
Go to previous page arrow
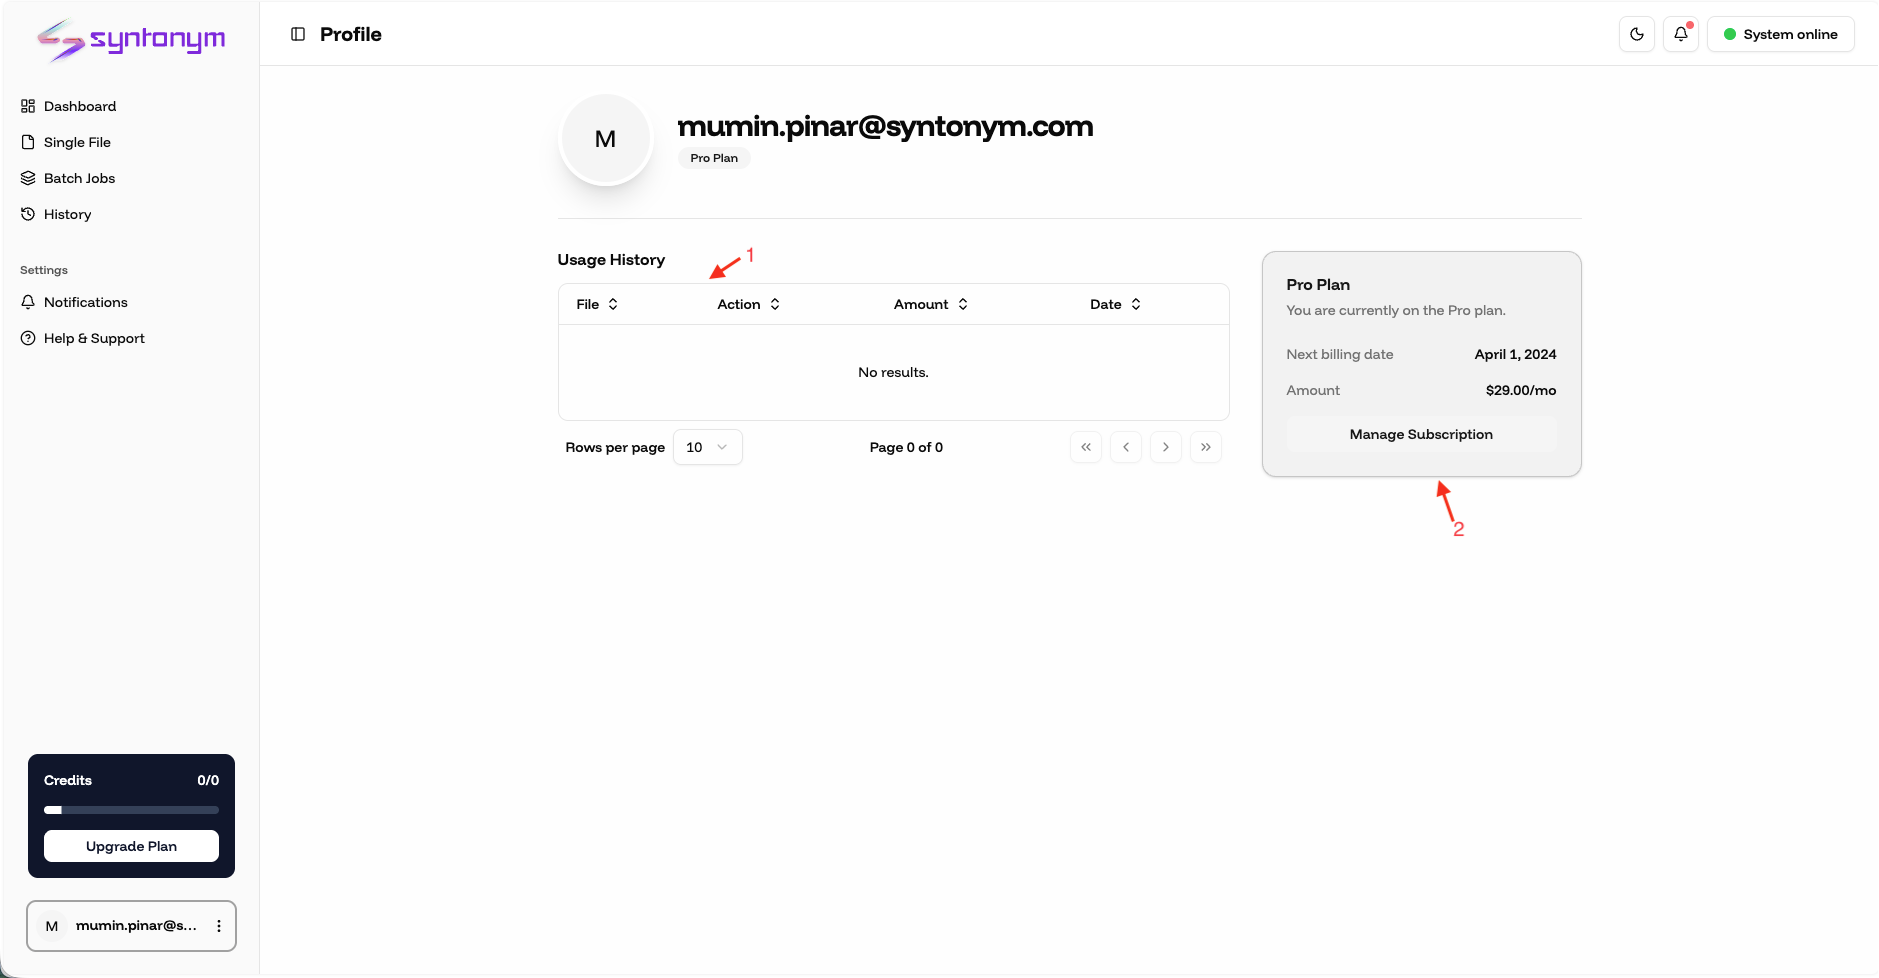click(x=1126, y=447)
